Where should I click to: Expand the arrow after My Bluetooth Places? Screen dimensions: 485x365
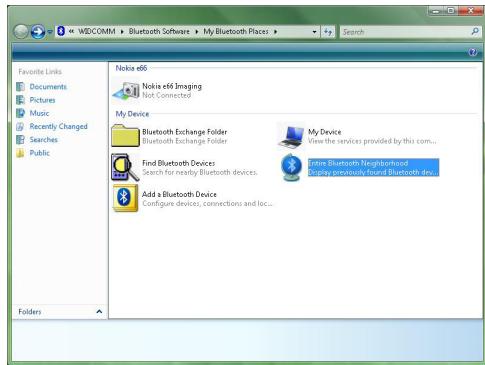coord(275,32)
